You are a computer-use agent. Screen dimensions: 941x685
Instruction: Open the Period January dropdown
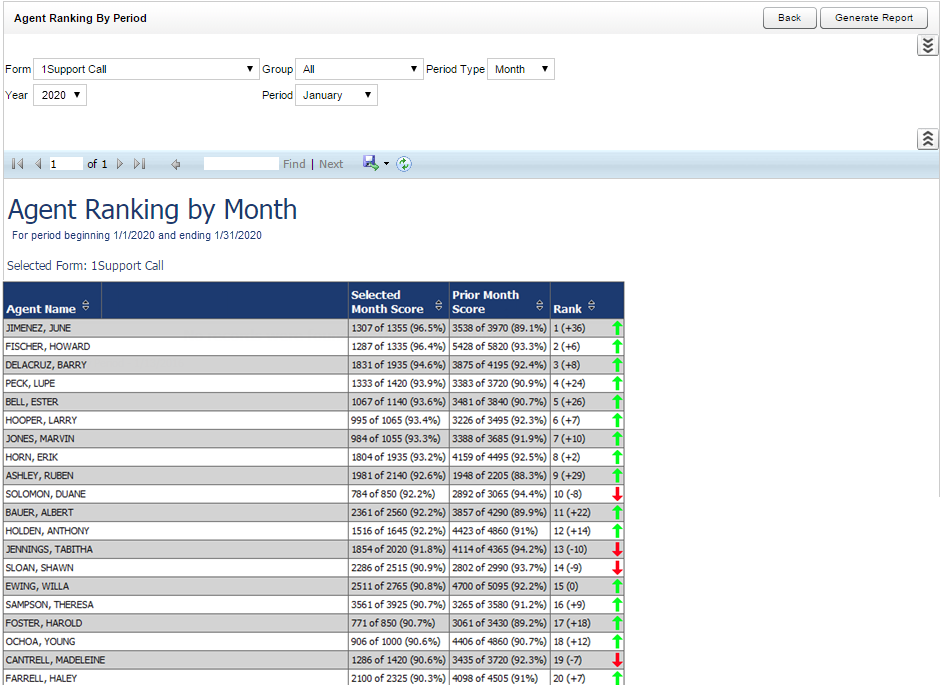(x=336, y=95)
